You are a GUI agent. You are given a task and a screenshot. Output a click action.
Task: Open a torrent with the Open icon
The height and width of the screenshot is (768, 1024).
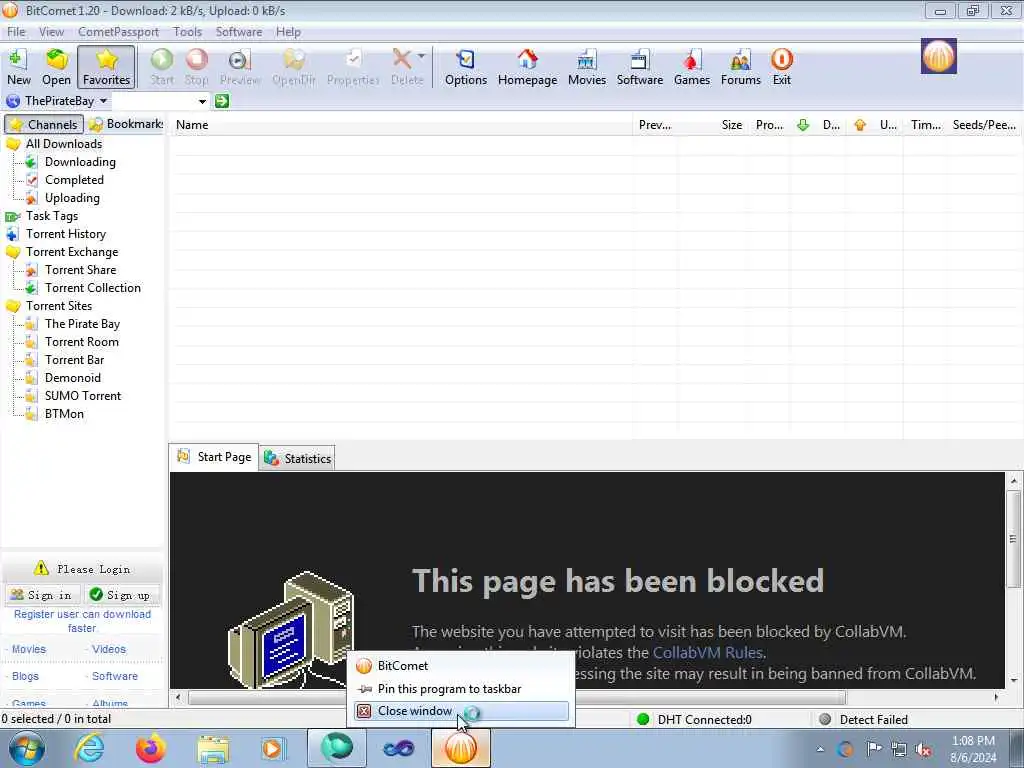tap(56, 67)
